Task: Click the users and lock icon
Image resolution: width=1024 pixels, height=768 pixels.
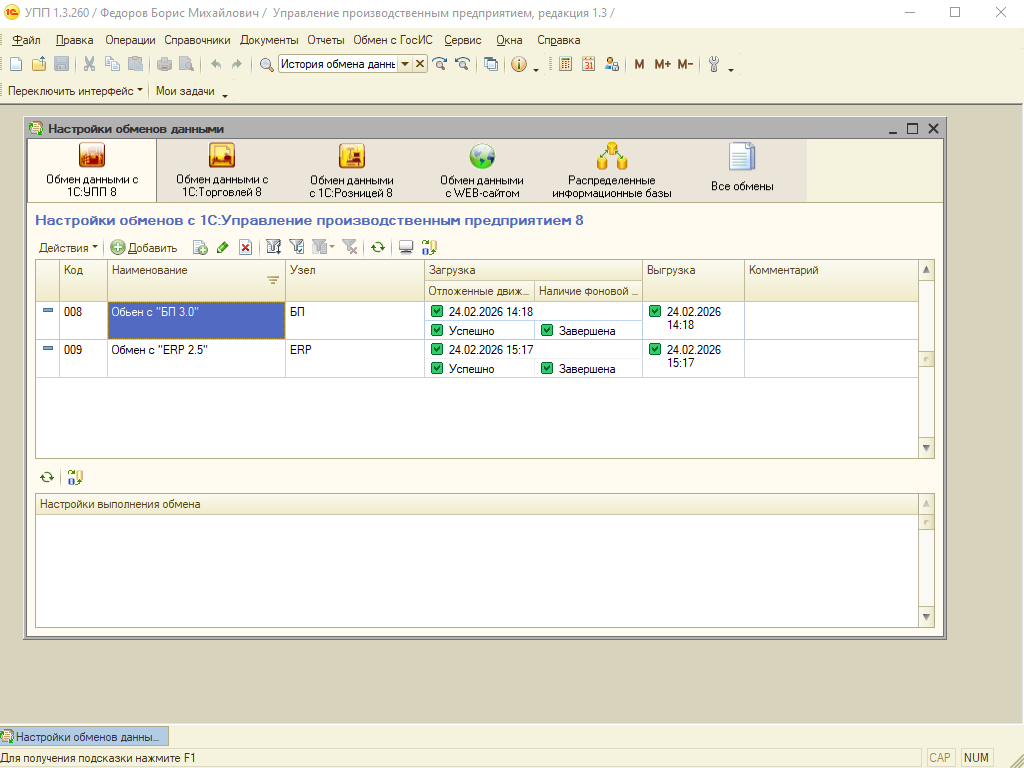Action: [612, 64]
